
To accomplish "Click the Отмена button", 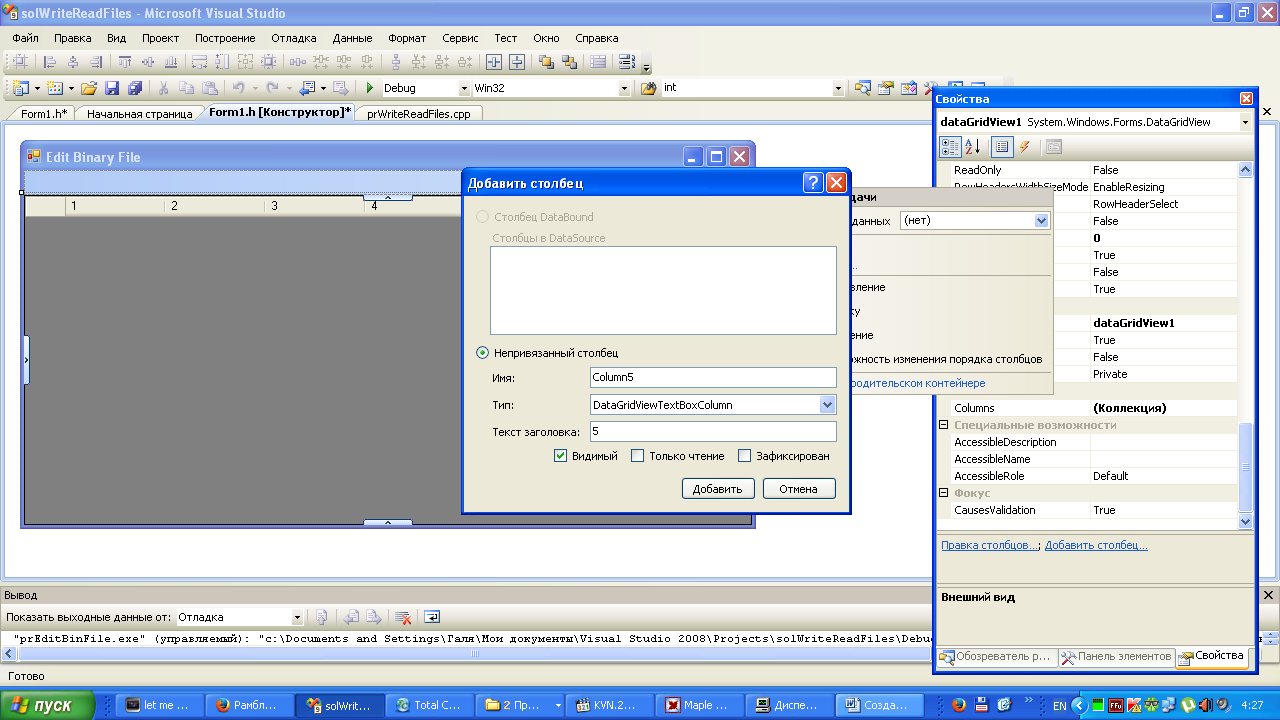I will pyautogui.click(x=799, y=489).
